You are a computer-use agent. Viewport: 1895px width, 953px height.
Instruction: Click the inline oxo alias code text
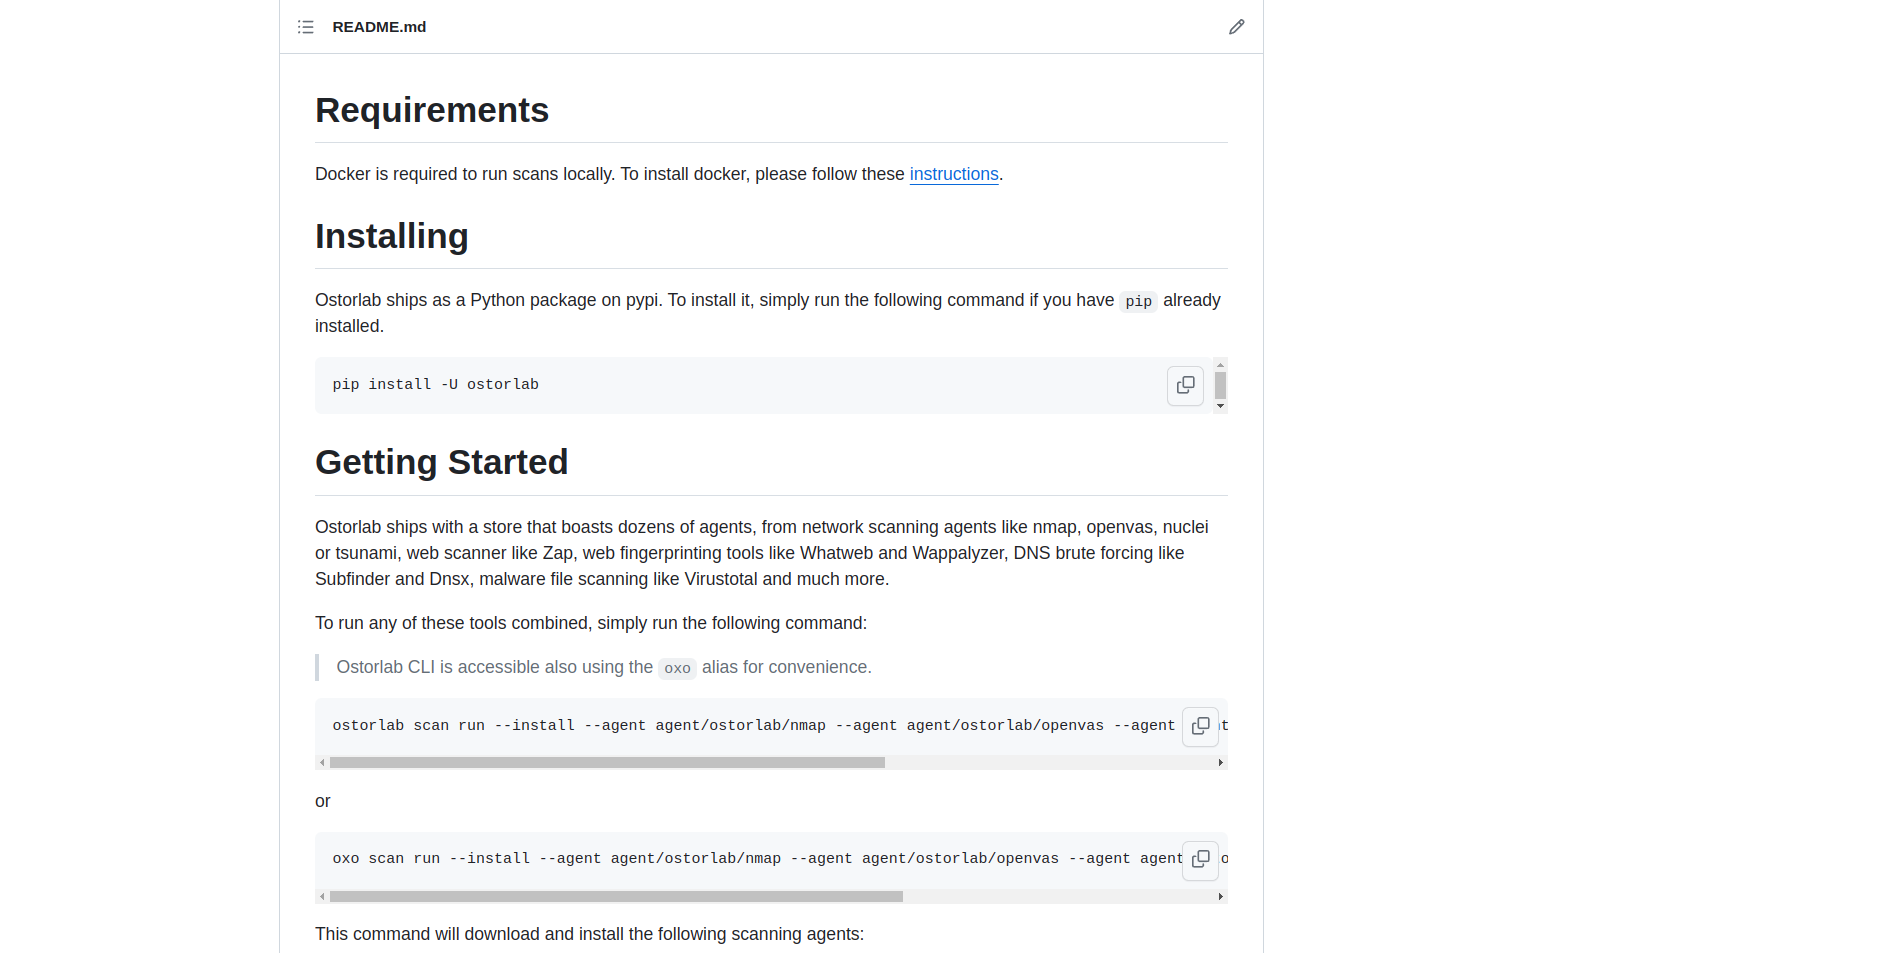[x=677, y=668]
